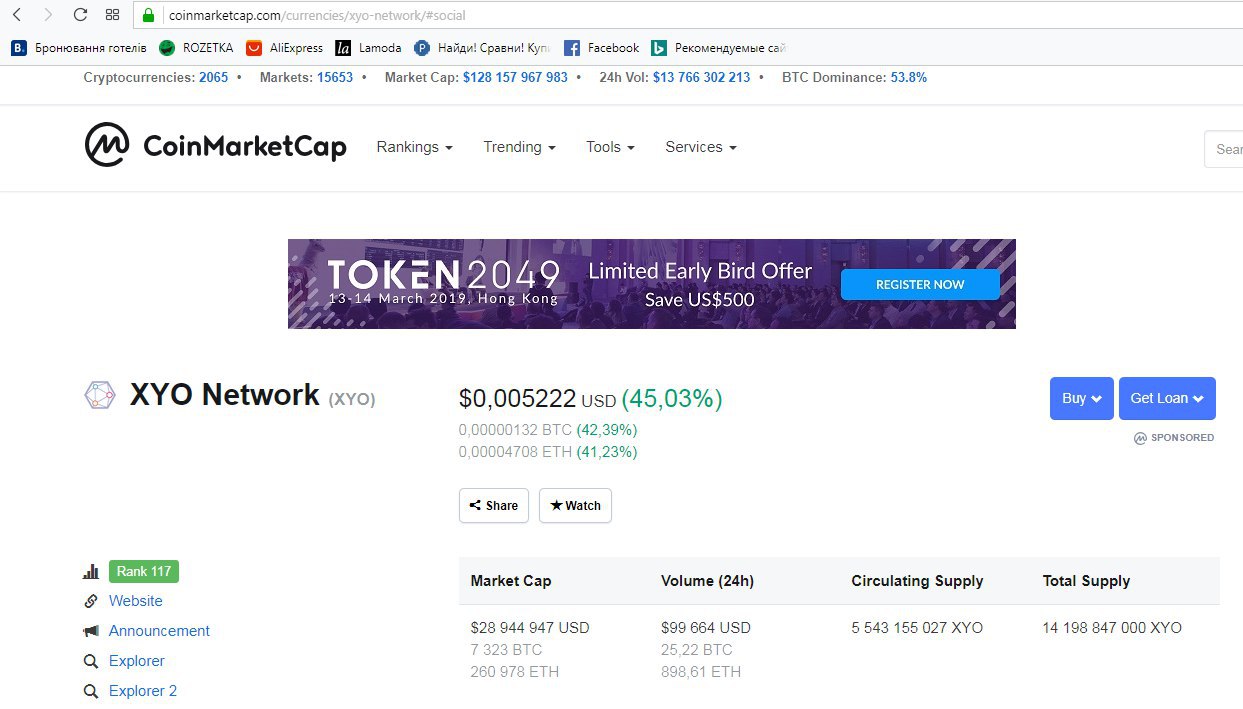
Task: Click the browser forward arrow
Action: (48, 15)
